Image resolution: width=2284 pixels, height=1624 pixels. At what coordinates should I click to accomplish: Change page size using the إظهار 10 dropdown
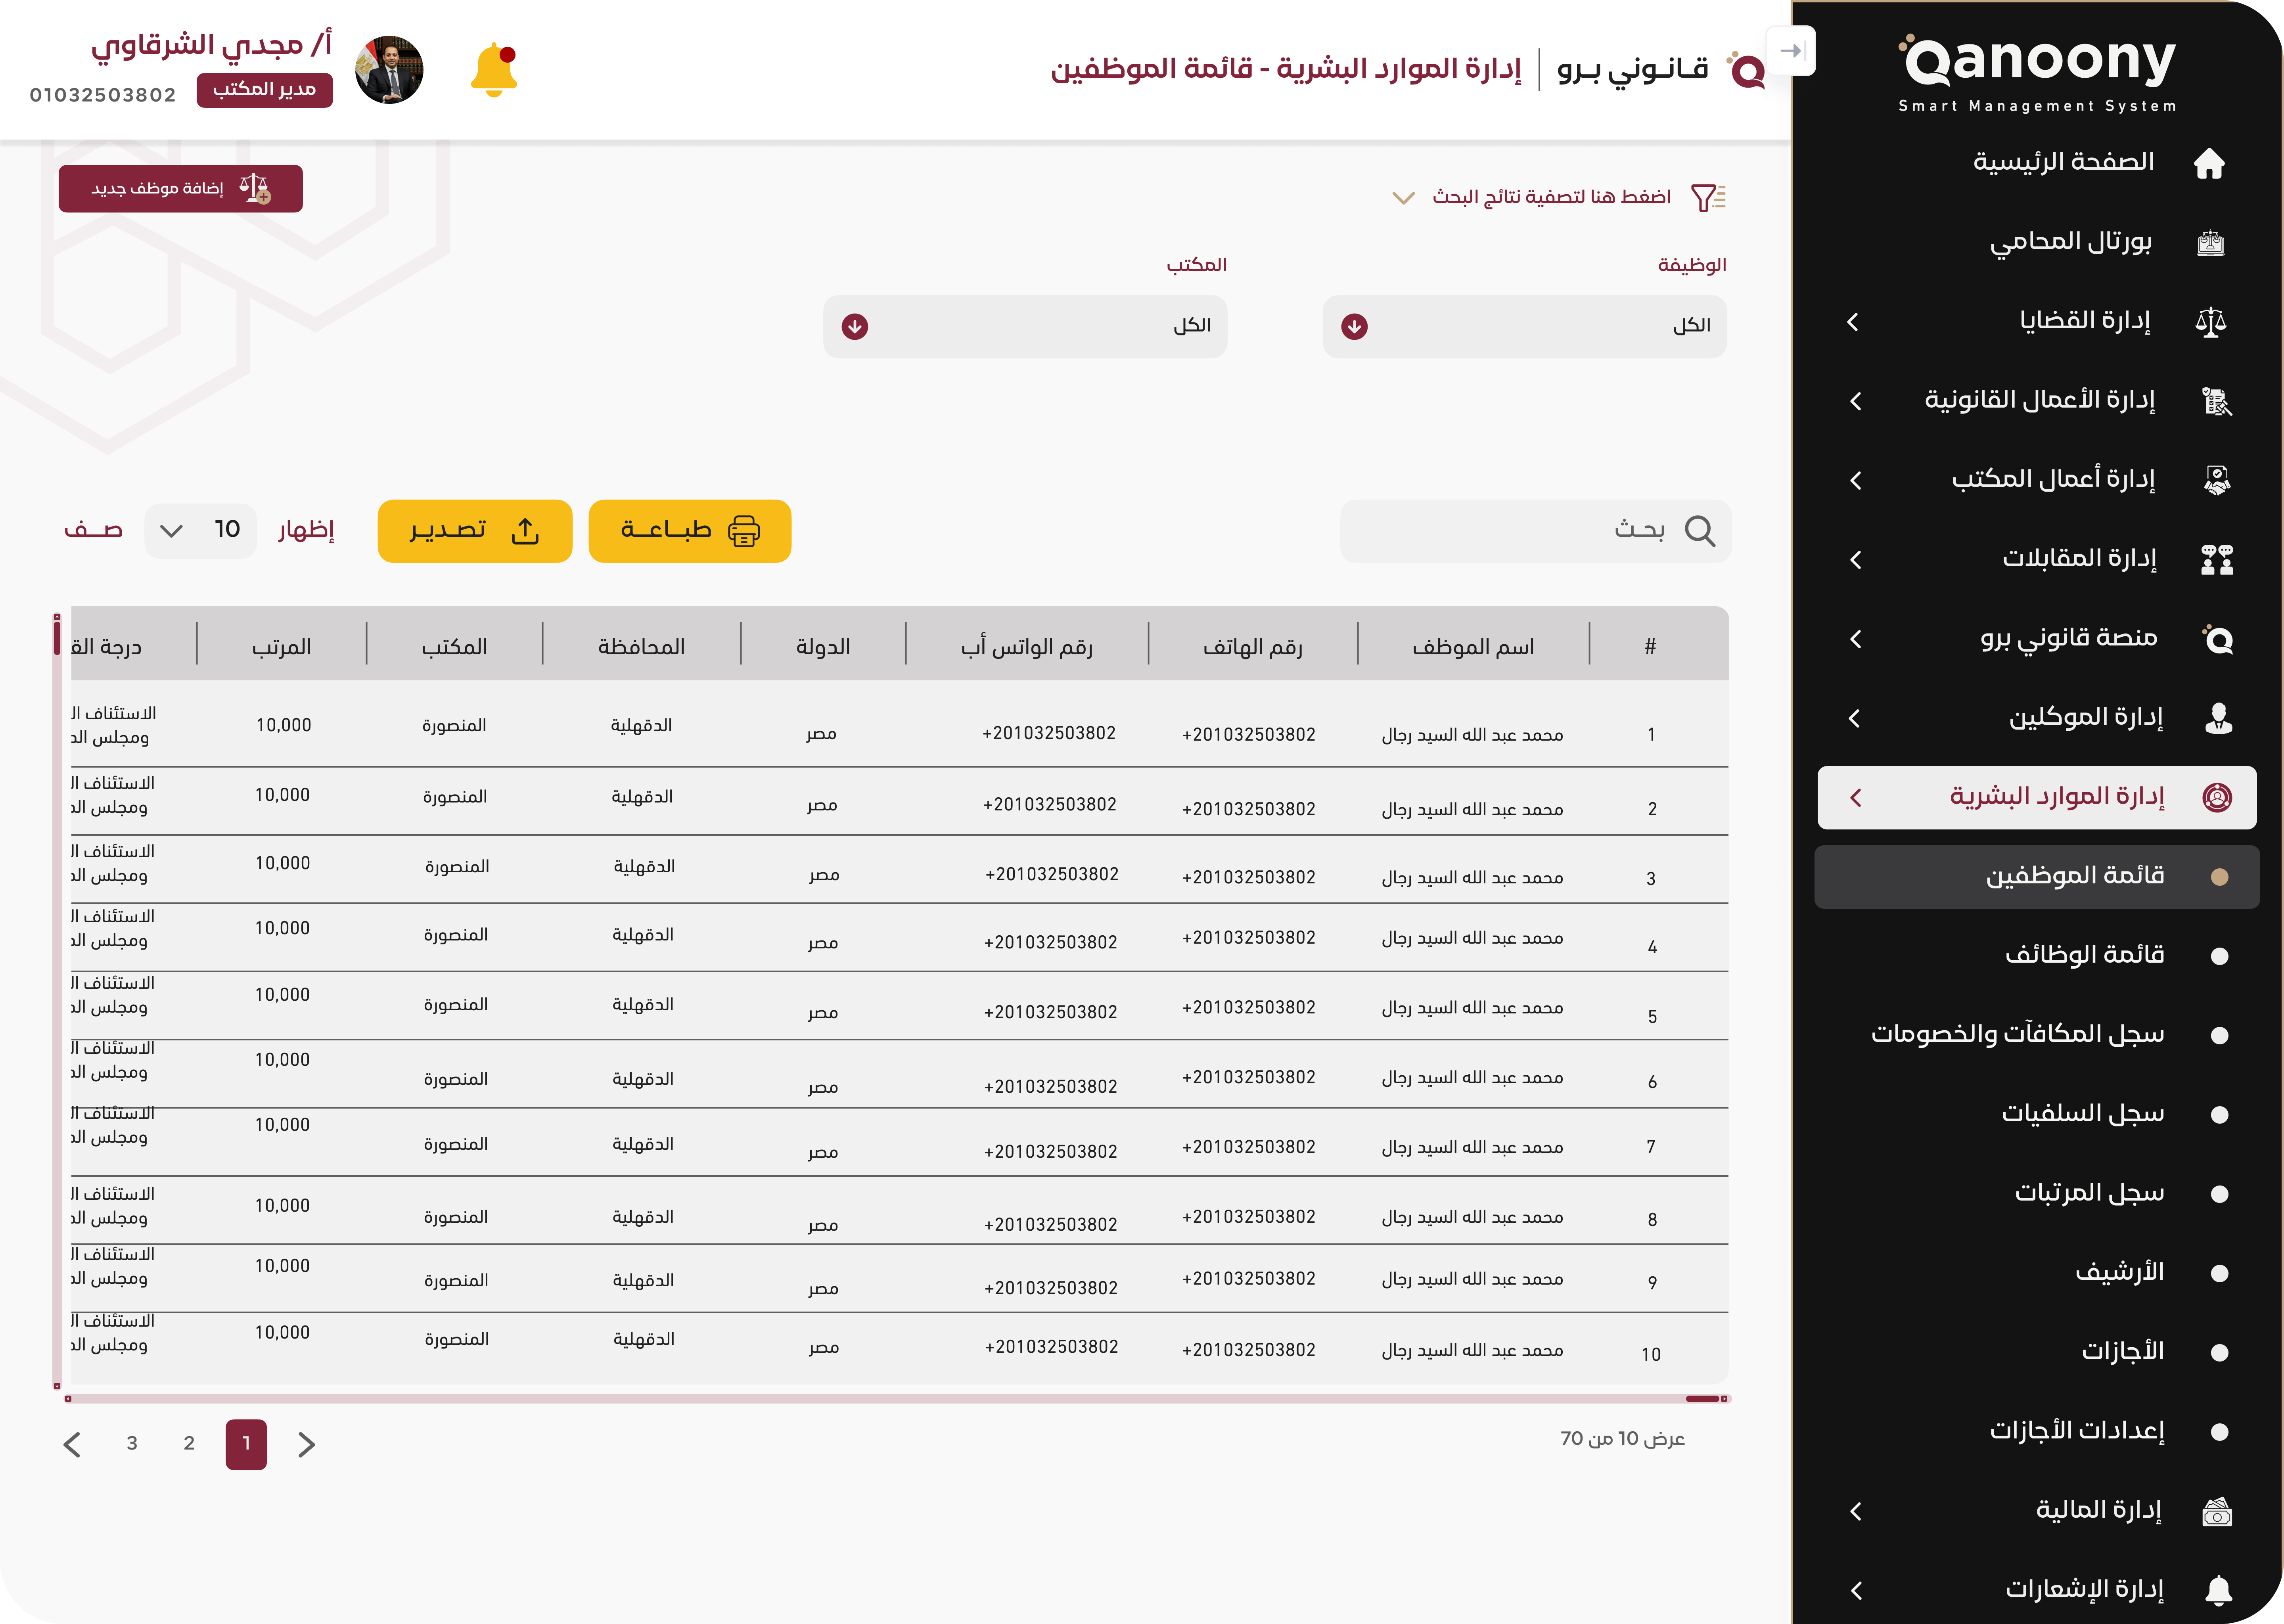200,530
